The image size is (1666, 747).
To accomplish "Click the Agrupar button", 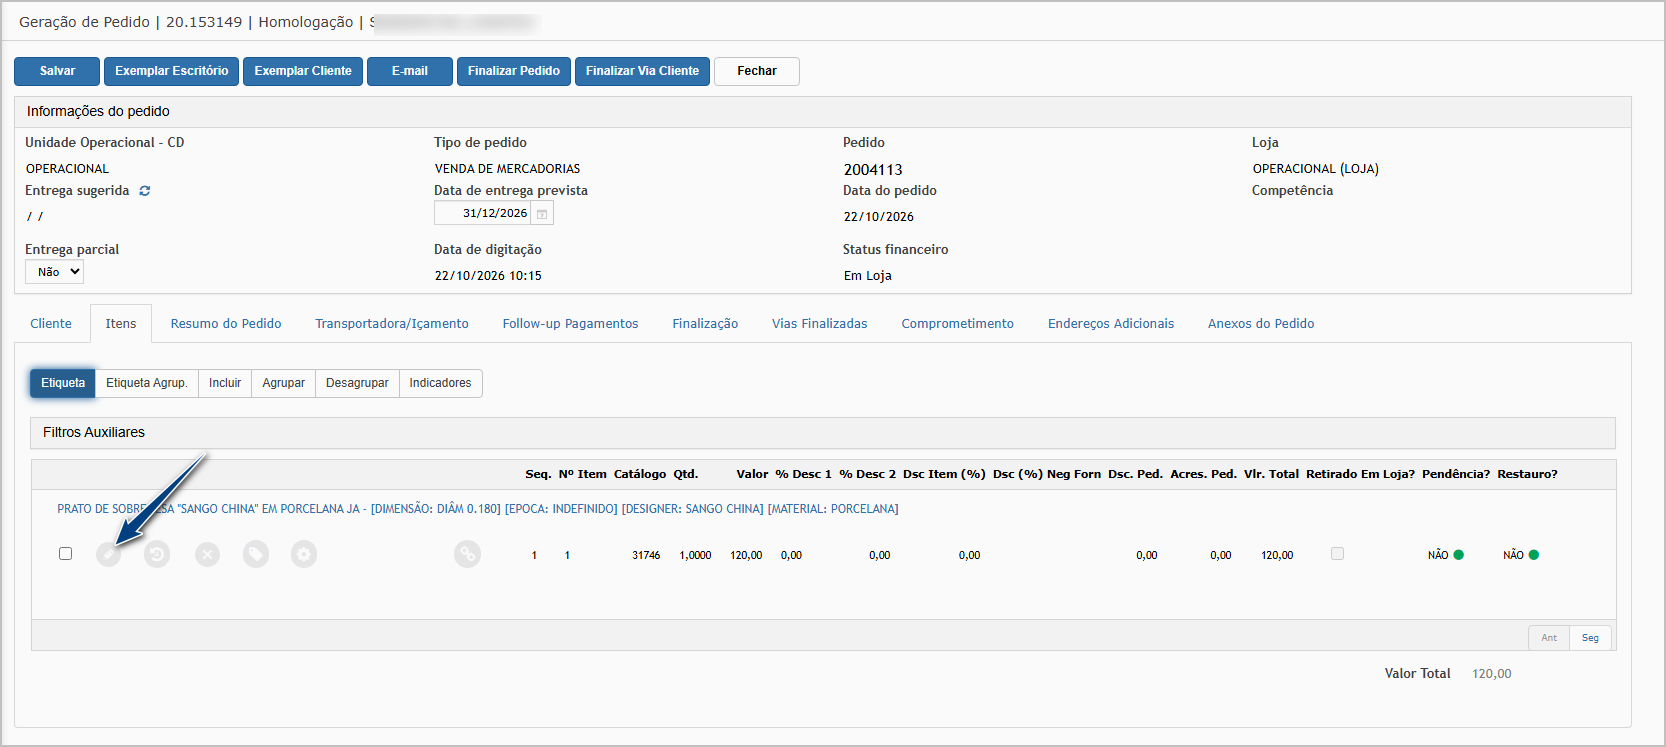I will click(x=284, y=383).
